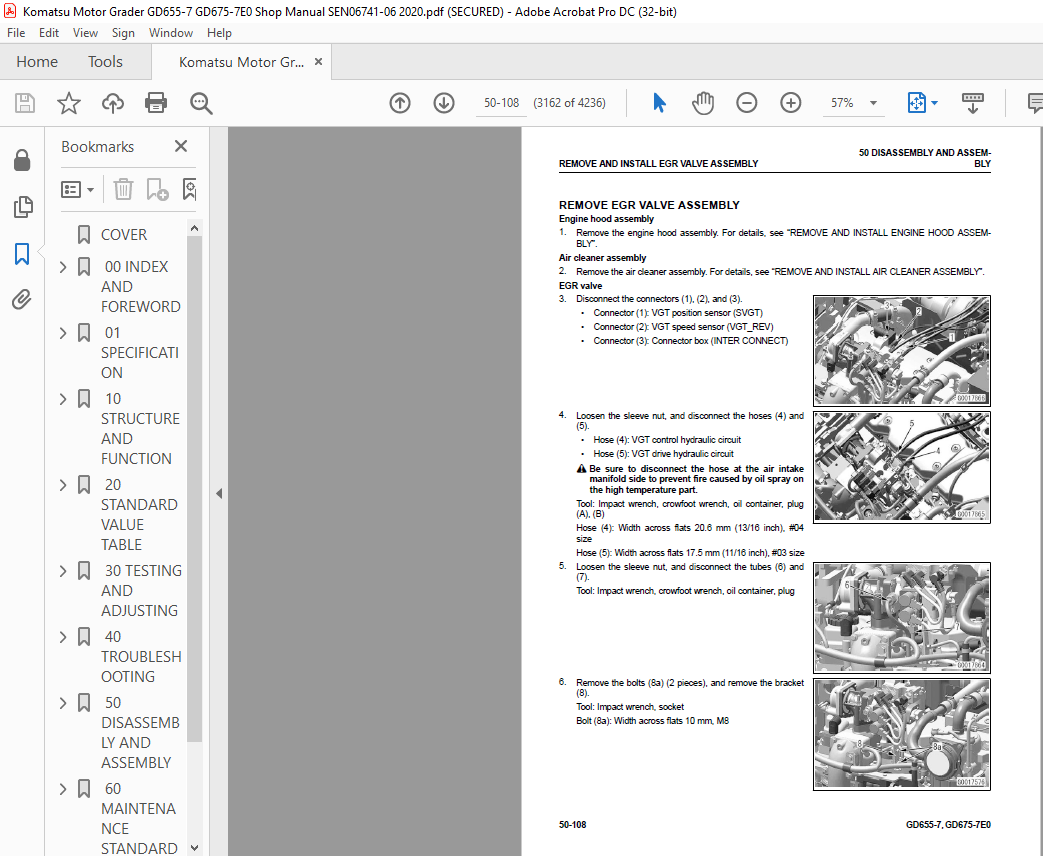The width and height of the screenshot is (1043, 856).
Task: Expand the 01 SPECIFICATION bookmark
Action: click(x=63, y=333)
